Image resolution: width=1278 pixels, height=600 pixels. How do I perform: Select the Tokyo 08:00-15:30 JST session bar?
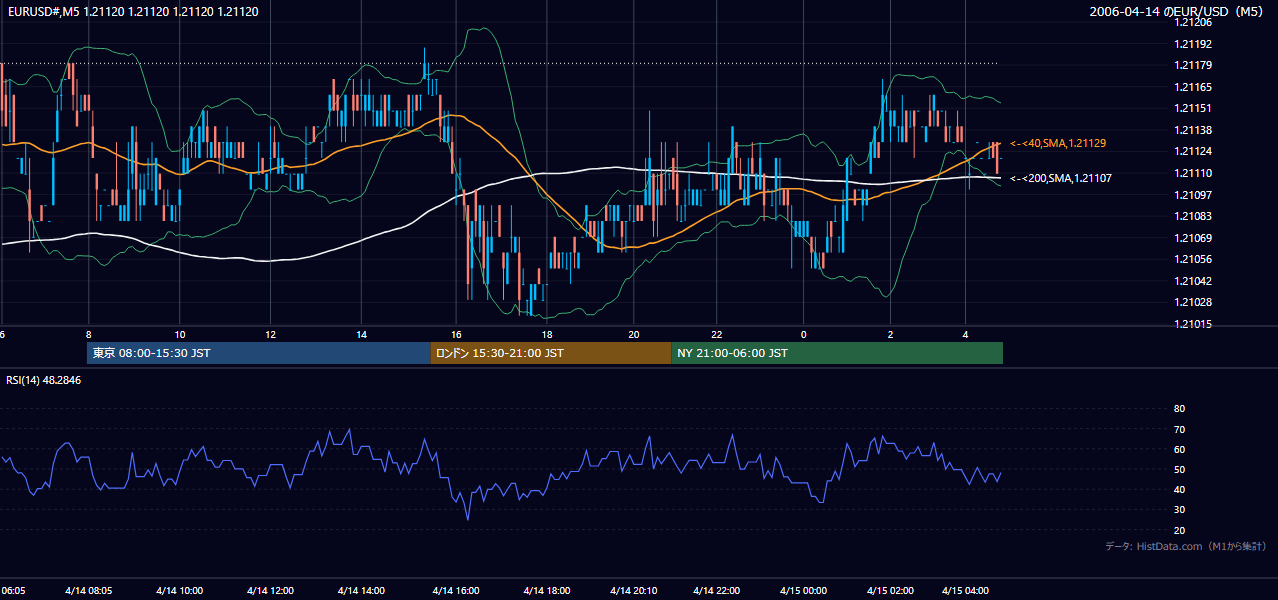(259, 353)
